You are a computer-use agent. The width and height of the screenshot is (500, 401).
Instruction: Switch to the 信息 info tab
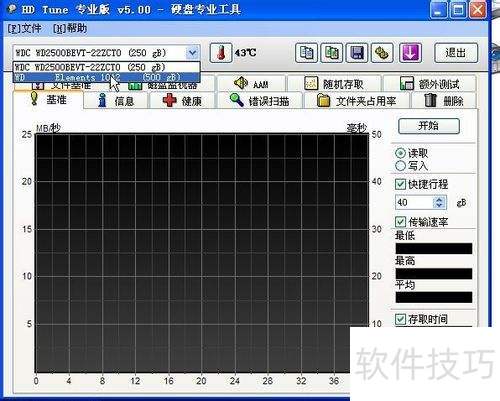point(115,101)
